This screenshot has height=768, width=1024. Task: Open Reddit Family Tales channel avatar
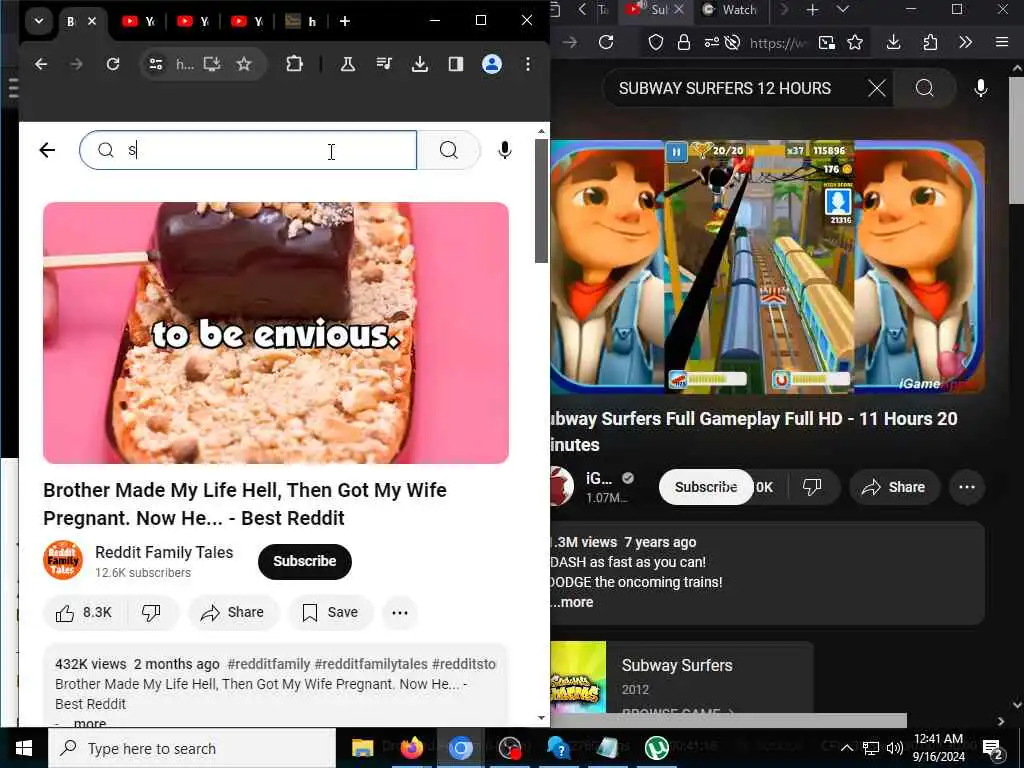[x=63, y=560]
